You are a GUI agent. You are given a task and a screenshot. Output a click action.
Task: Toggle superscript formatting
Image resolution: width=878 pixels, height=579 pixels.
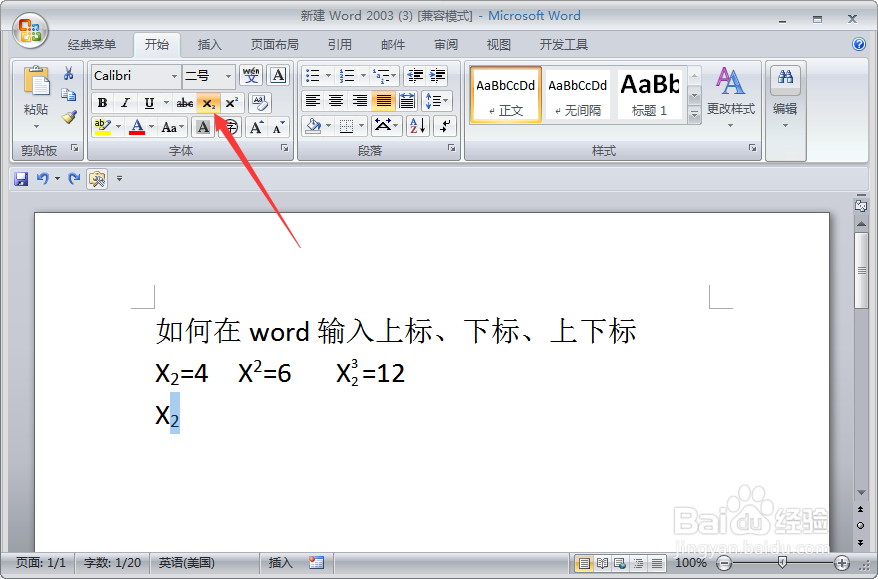(x=231, y=102)
